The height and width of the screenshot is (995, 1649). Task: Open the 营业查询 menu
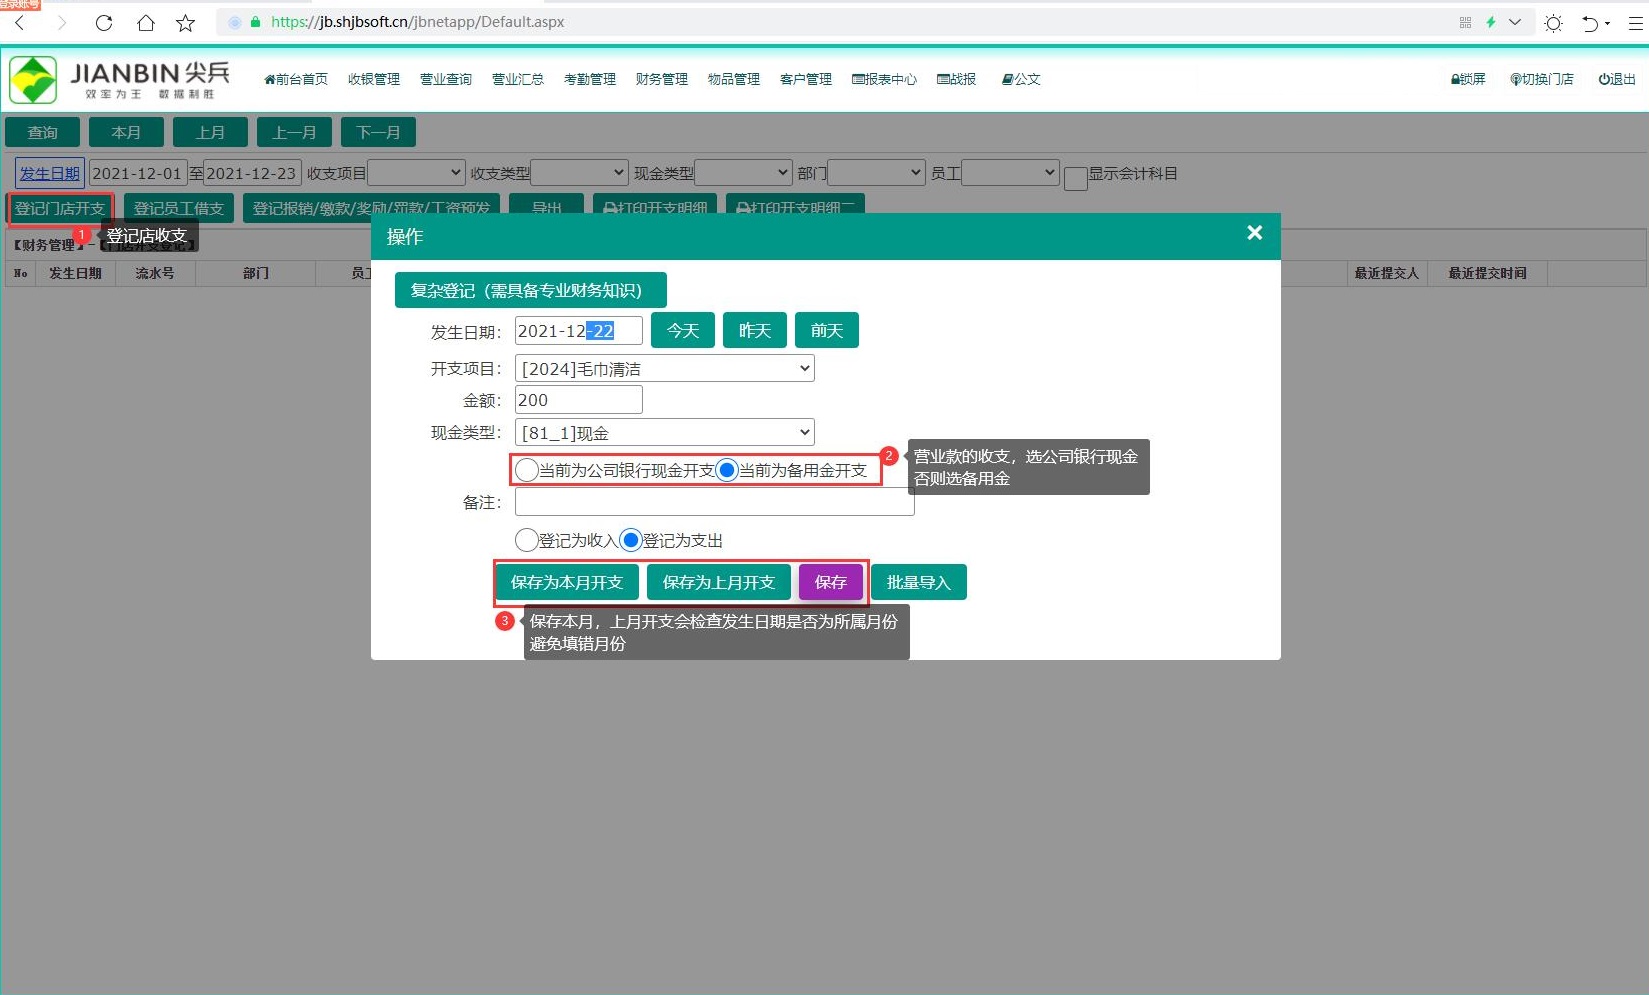(x=446, y=79)
